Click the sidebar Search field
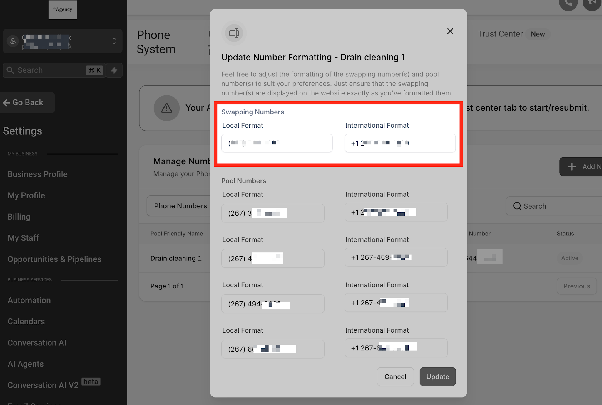The image size is (602, 405). tap(54, 70)
